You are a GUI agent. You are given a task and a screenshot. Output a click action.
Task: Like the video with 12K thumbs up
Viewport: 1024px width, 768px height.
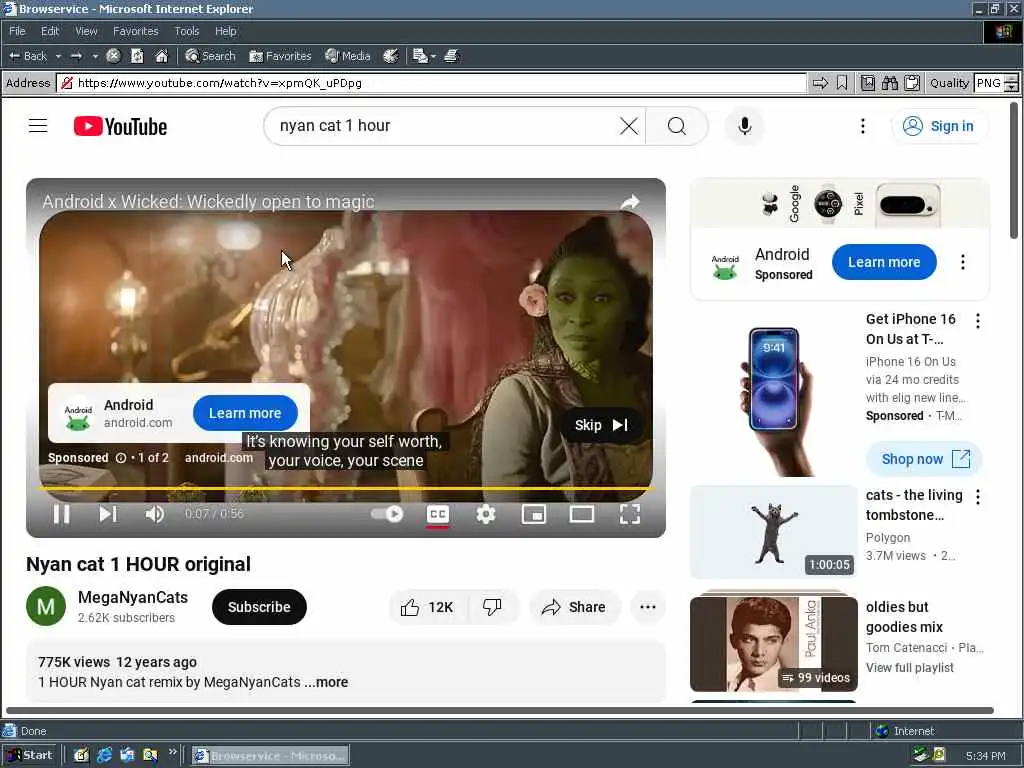point(426,607)
